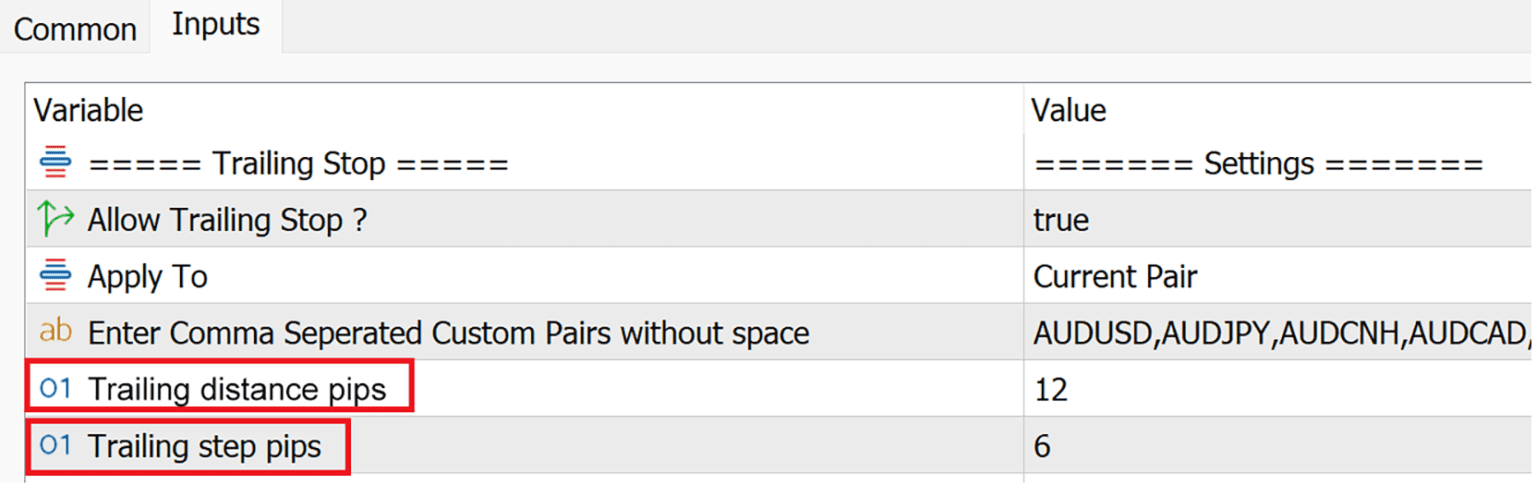Click the '======= Settings =======' value cell

pyautogui.click(x=1257, y=163)
